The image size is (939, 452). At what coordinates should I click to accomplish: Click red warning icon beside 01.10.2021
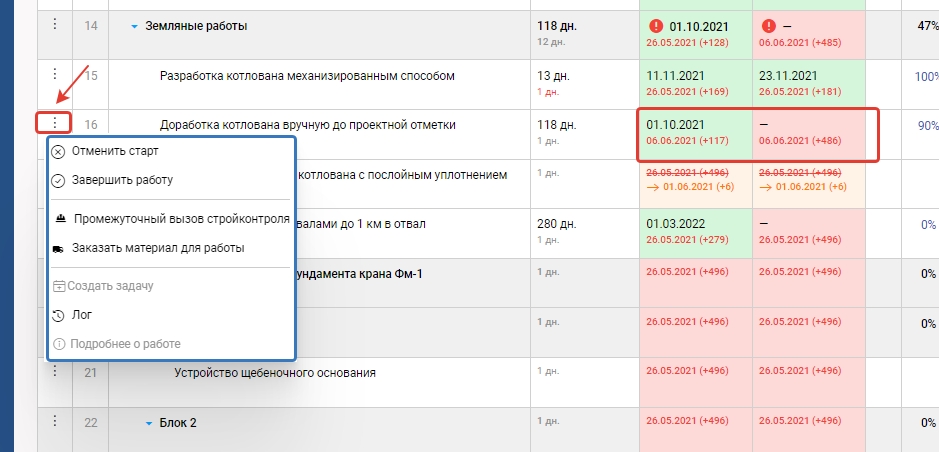click(x=656, y=26)
